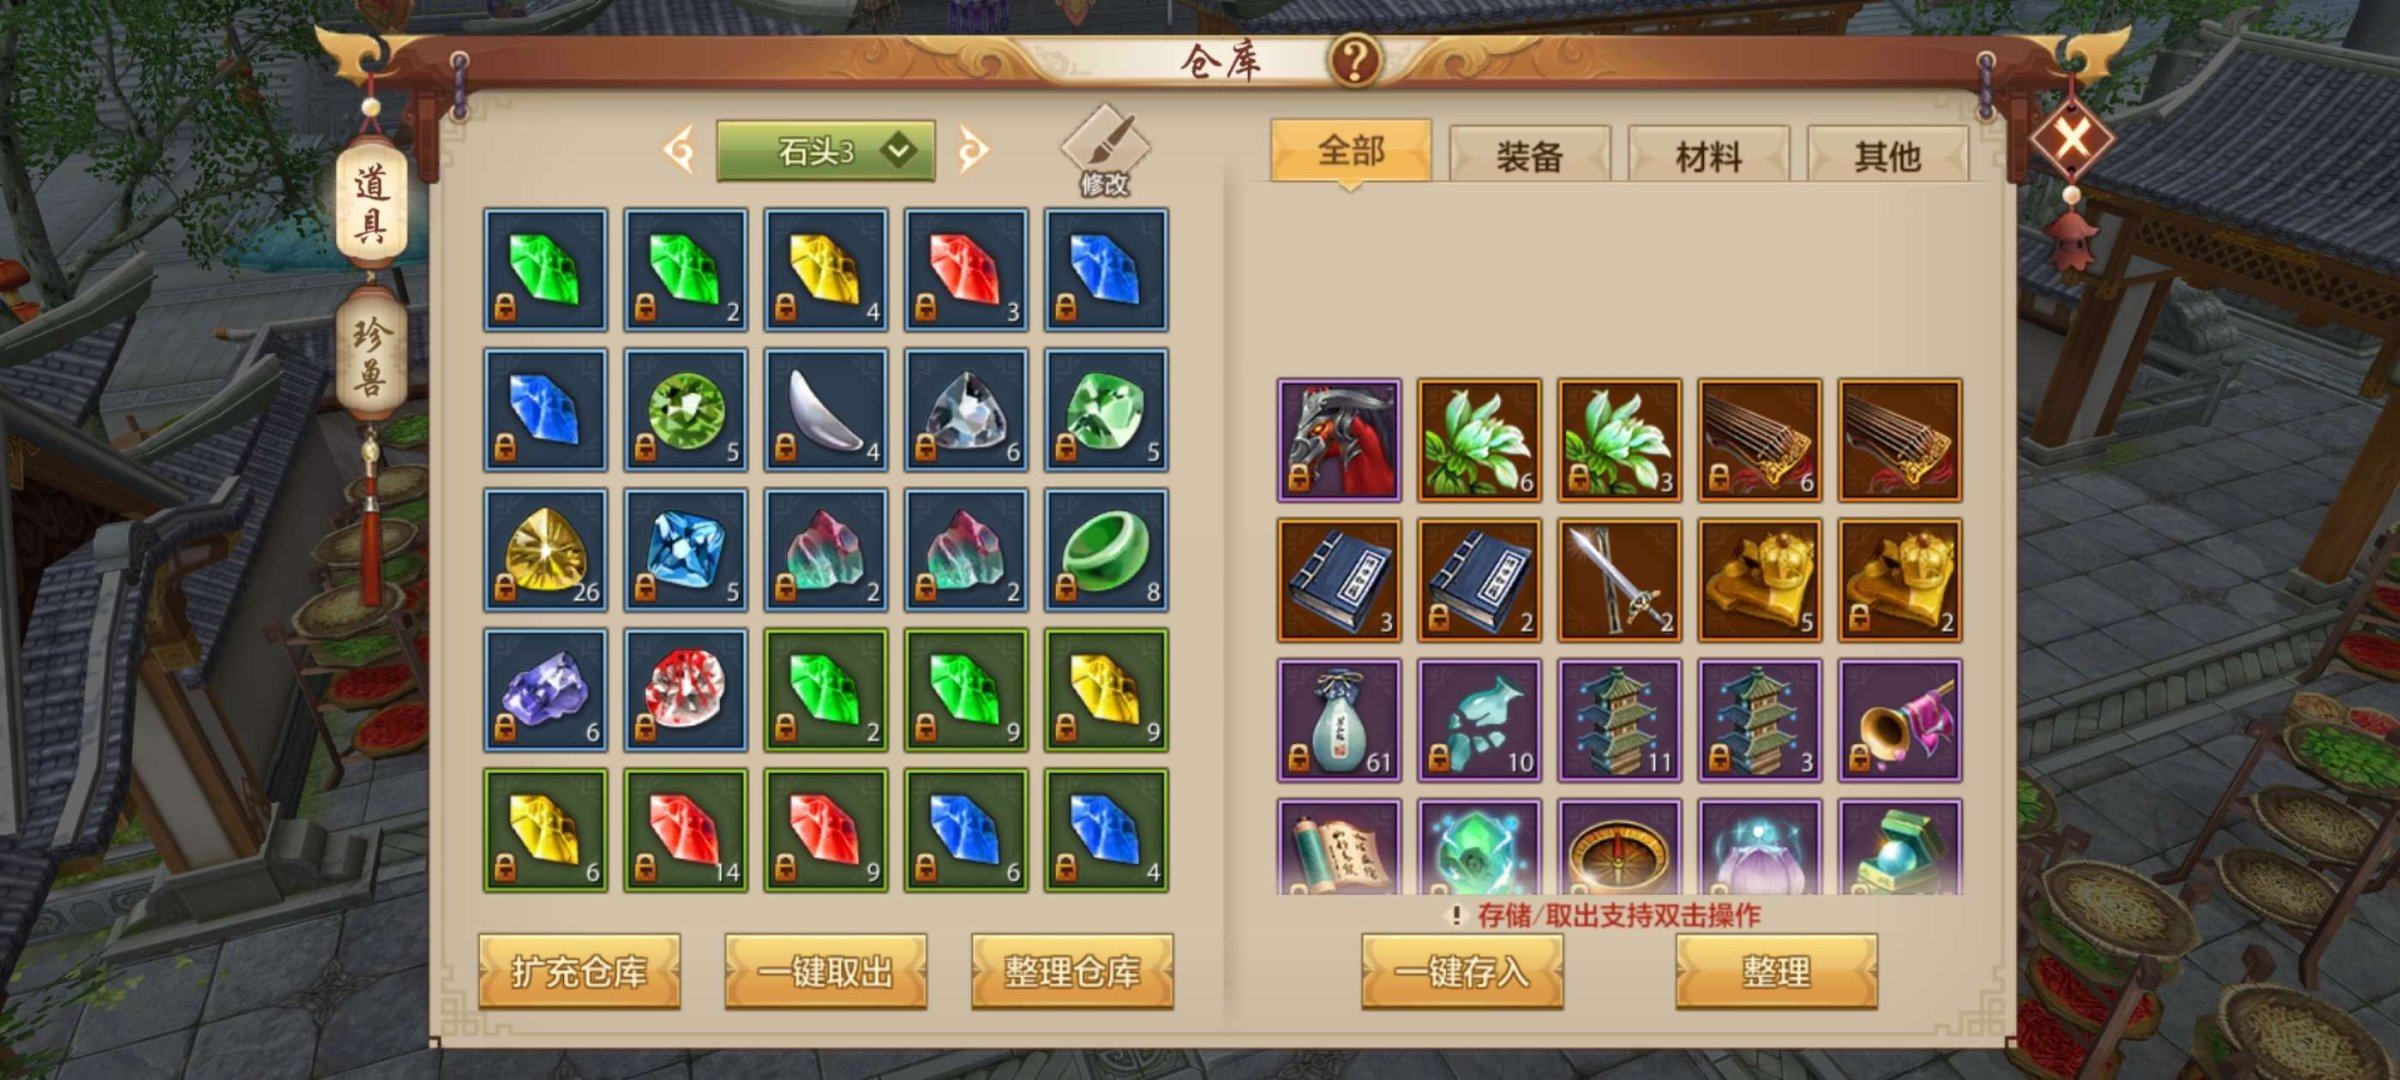Select the 珍兽 side tab
Screen dimensions: 2400x1080
click(x=371, y=357)
